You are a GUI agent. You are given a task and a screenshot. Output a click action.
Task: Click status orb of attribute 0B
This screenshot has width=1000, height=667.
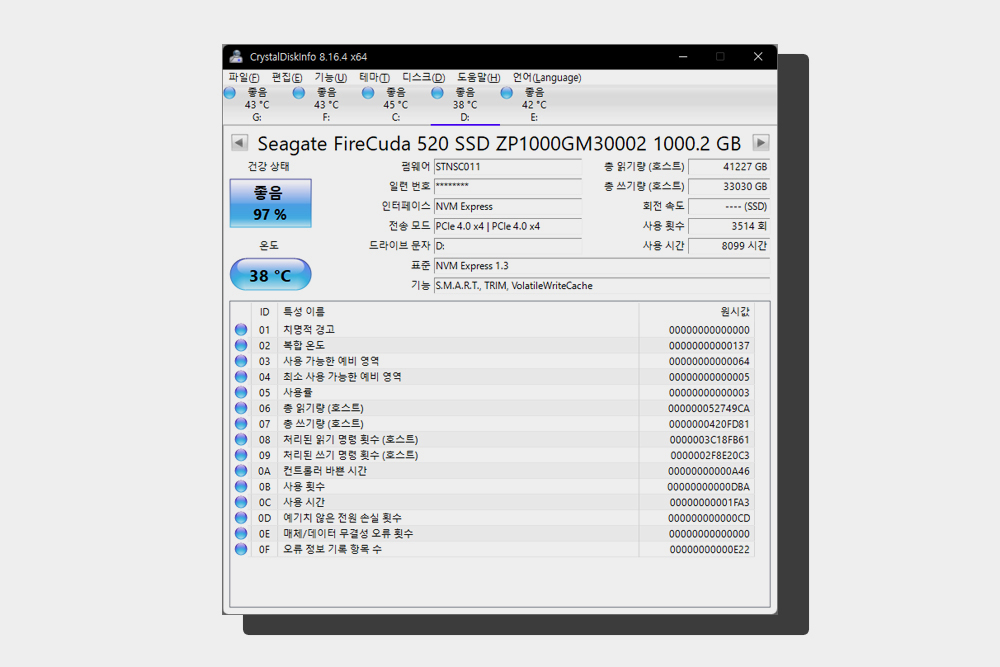pos(241,487)
